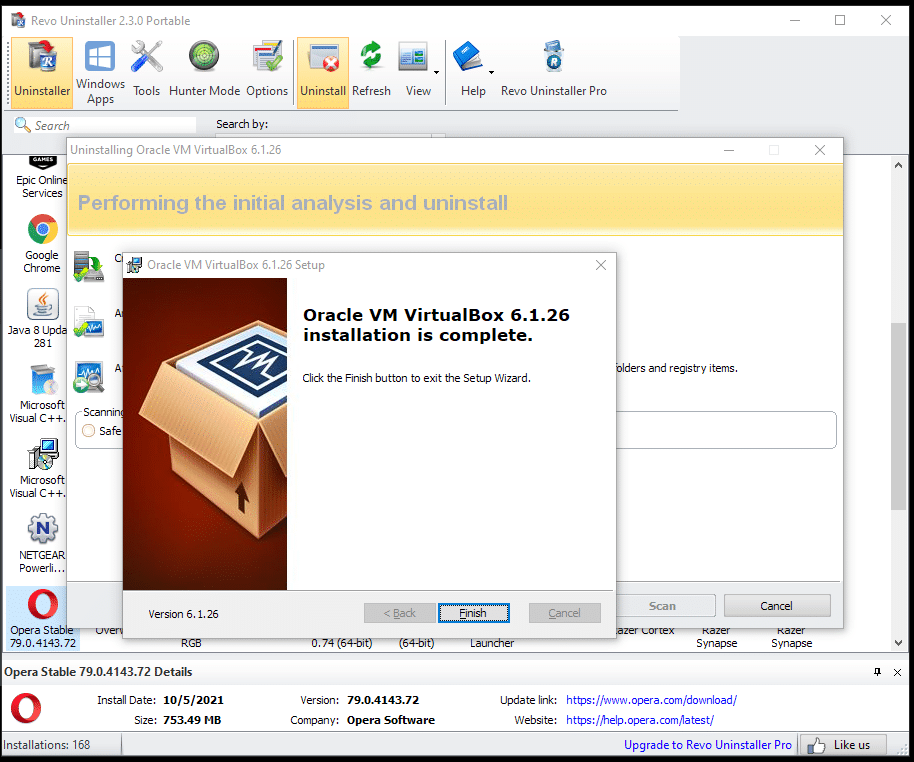Click the Back button in VirtualBox Setup
The height and width of the screenshot is (762, 914).
(399, 613)
